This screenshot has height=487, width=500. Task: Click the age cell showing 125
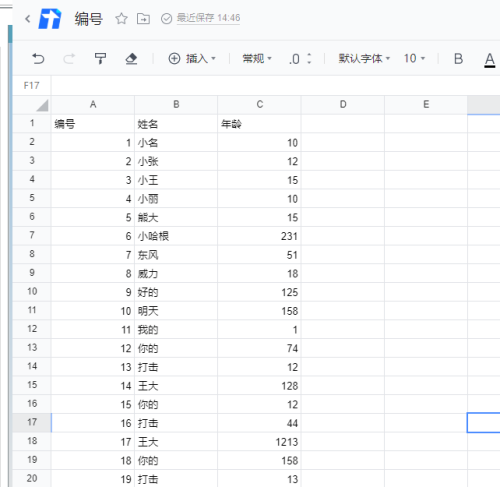(259, 292)
